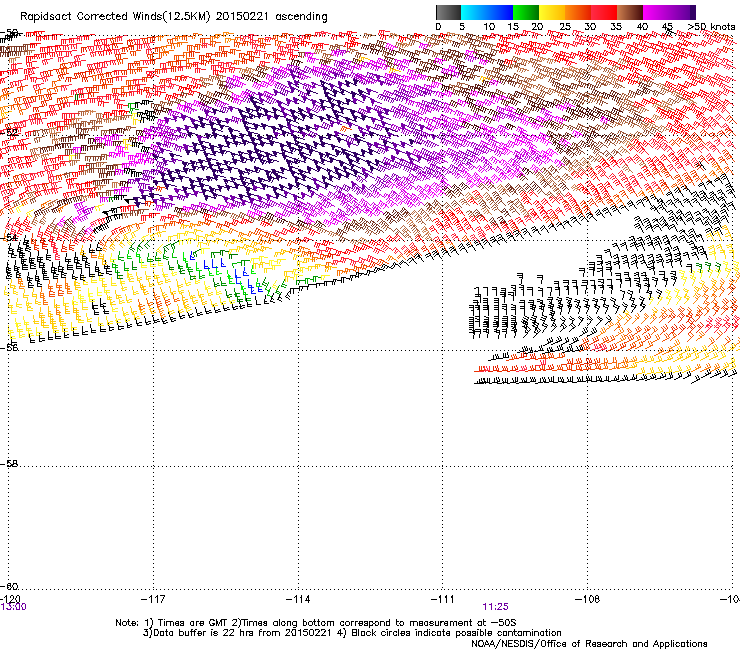740x650 pixels.
Task: Click the cyan-blue 5-15 knots legend segment
Action: (487, 12)
